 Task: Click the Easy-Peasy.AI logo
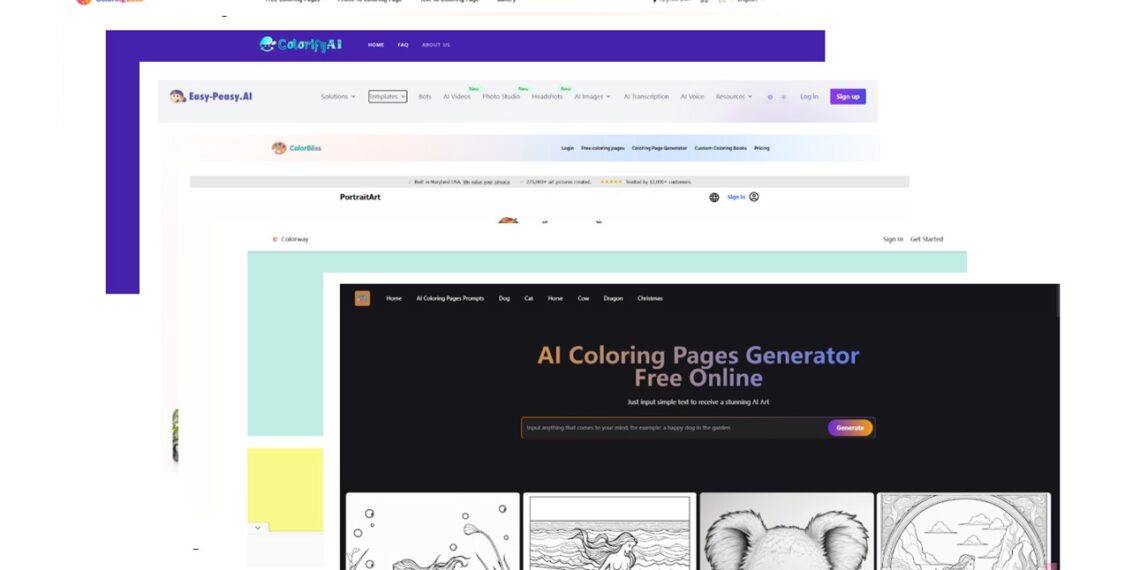tap(211, 96)
